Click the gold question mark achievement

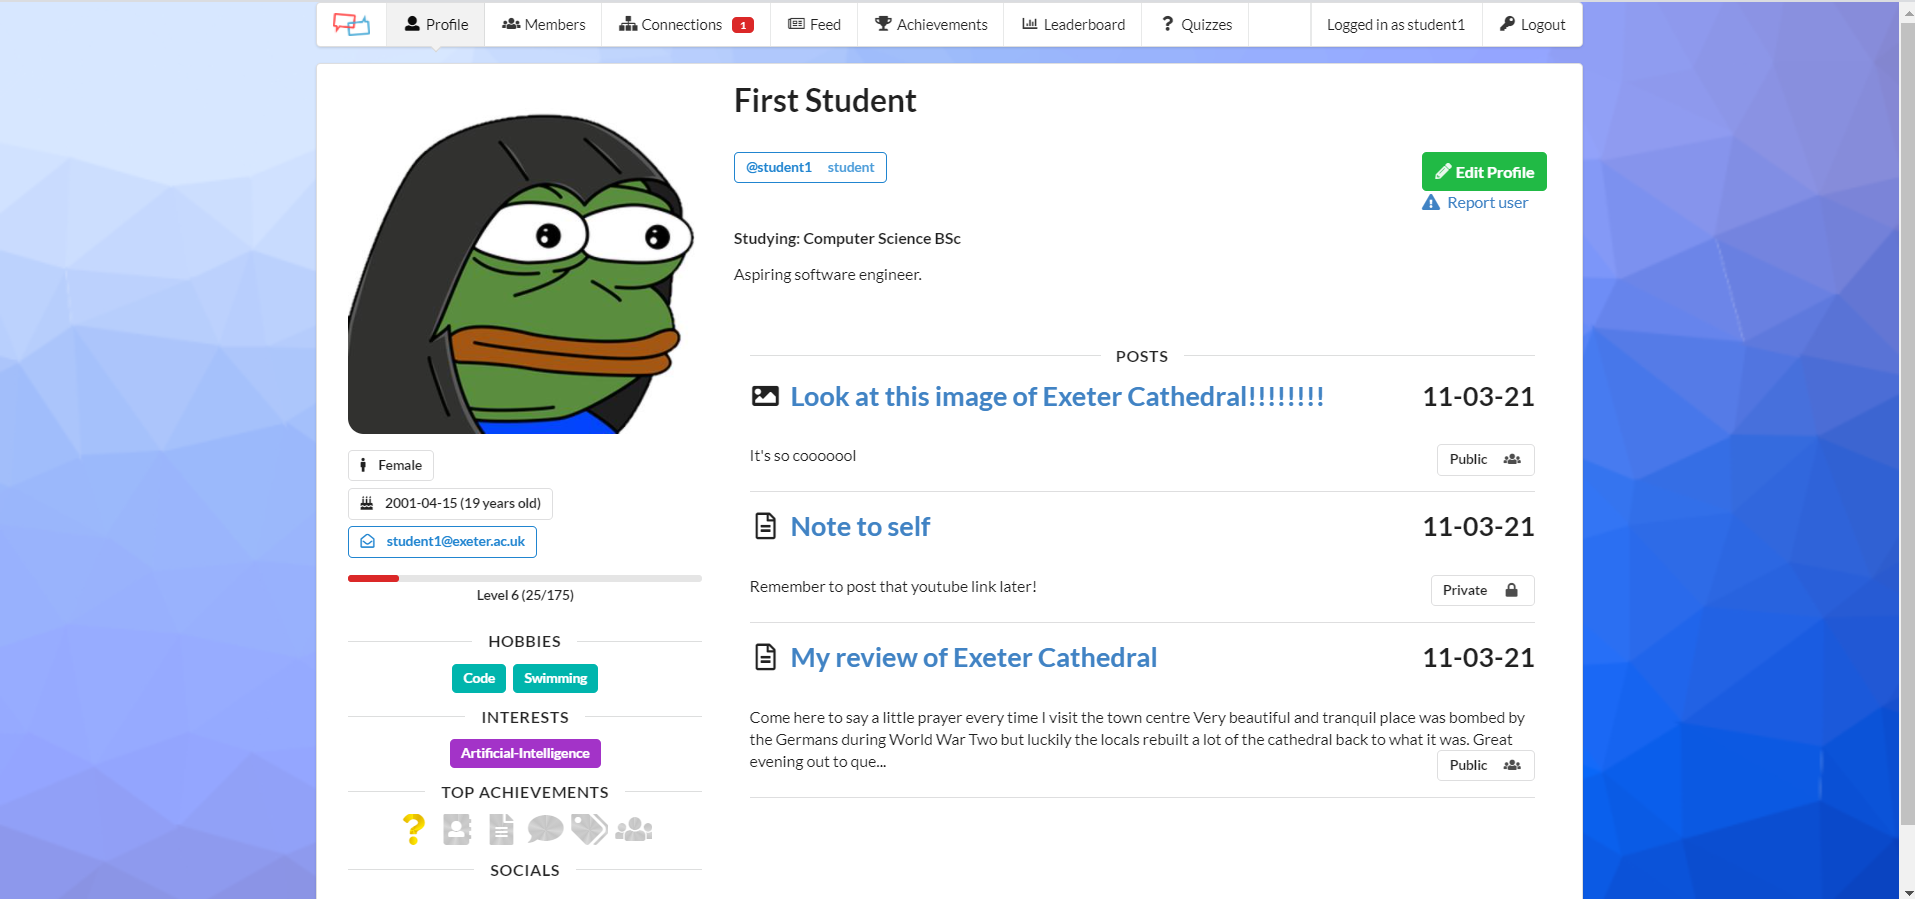click(413, 829)
